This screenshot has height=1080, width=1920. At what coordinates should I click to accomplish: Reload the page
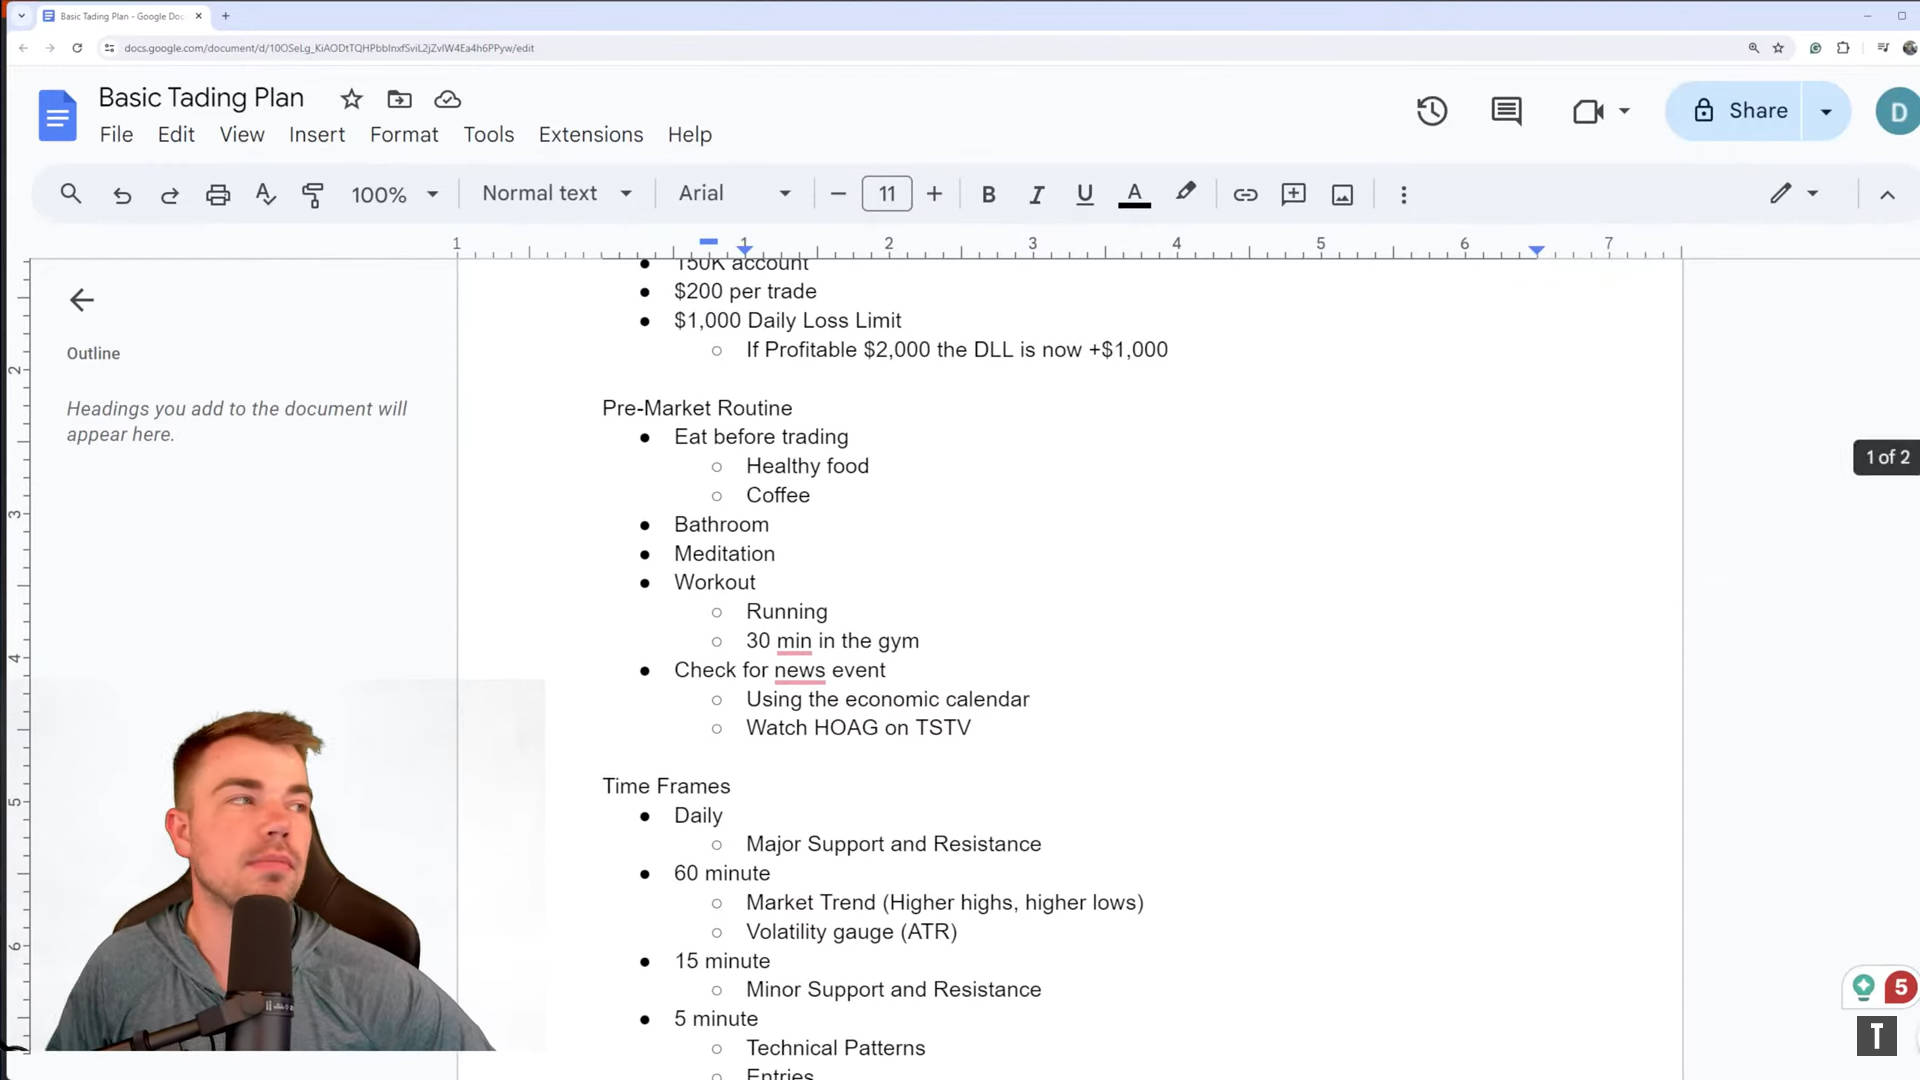77,48
